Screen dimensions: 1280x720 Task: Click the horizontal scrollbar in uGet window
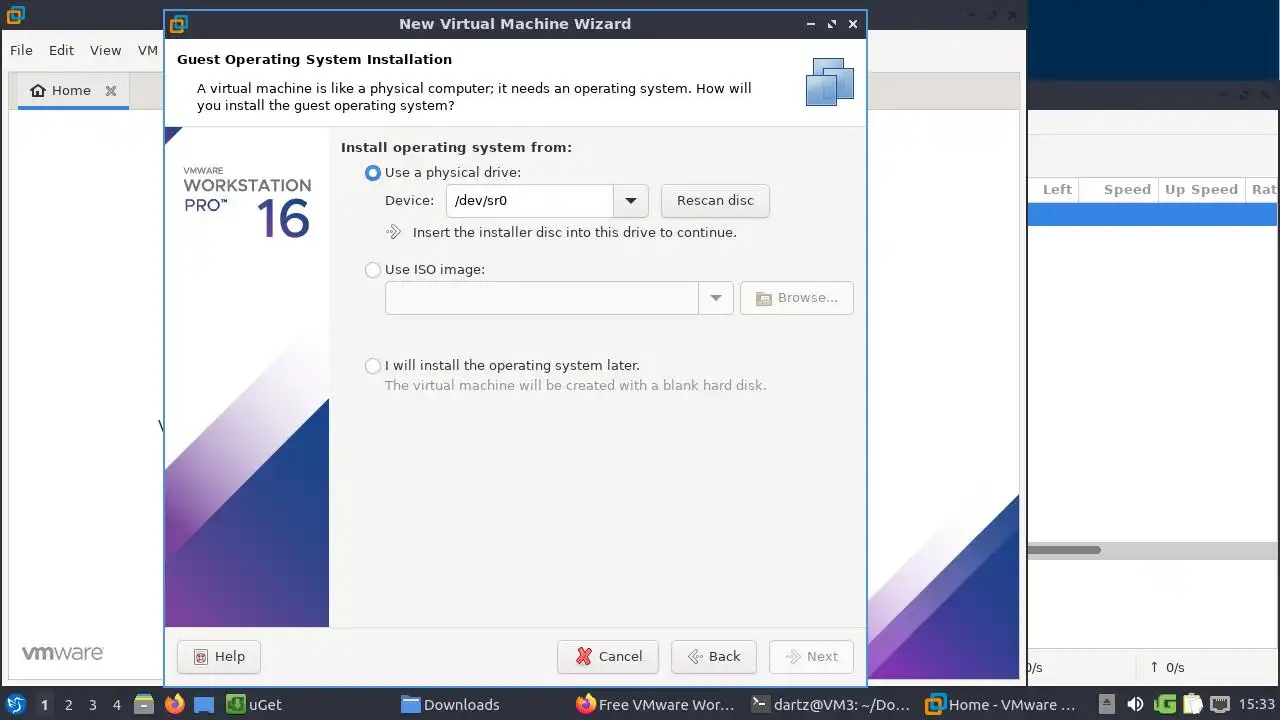(1064, 550)
